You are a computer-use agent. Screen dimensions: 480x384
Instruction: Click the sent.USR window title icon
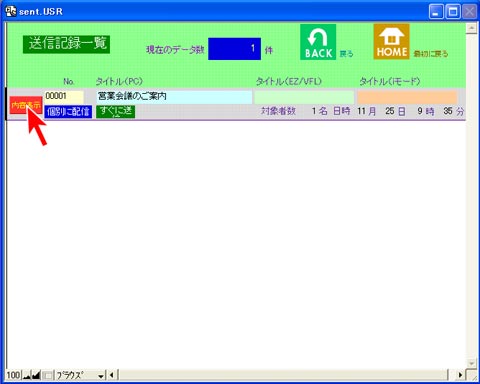click(10, 11)
